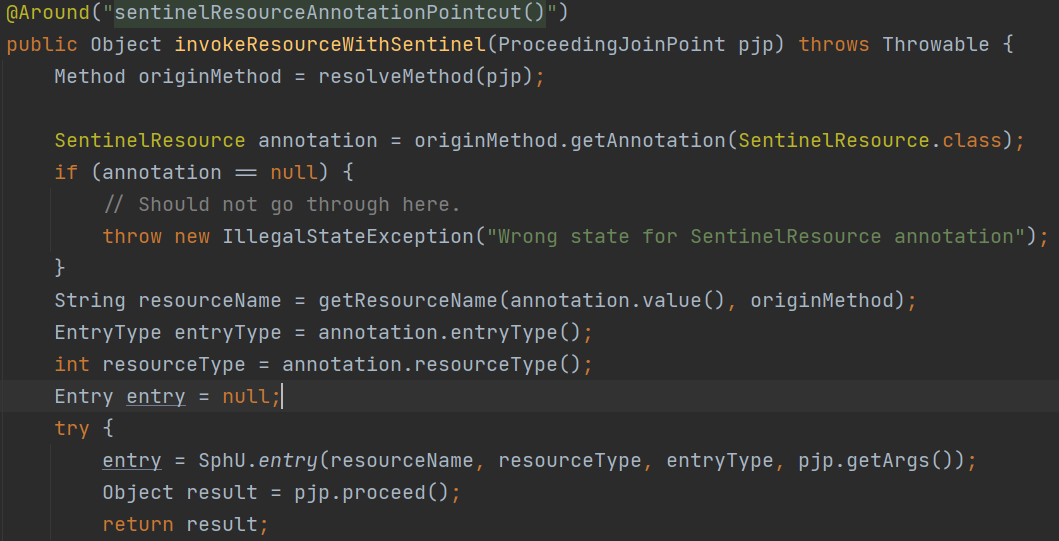Click the 'Should not go through here' comment

[x=281, y=205]
